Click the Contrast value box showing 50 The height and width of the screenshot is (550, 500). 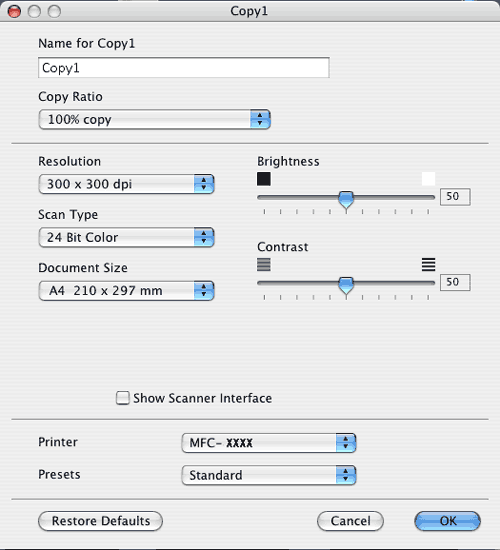[455, 282]
